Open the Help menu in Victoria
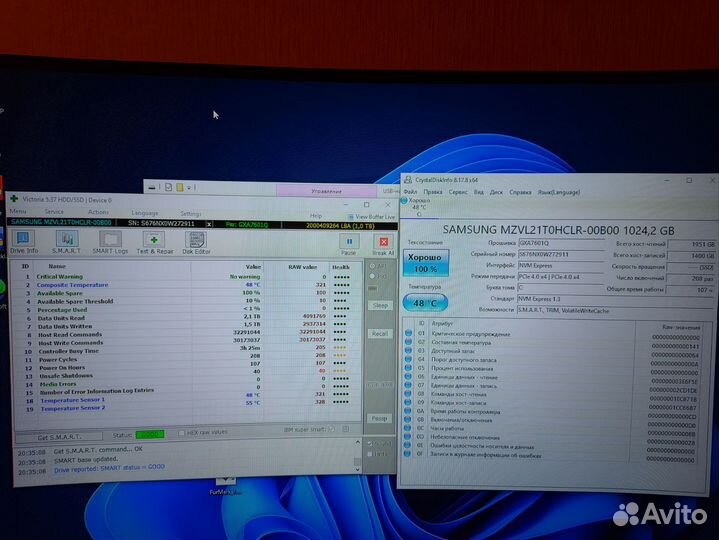 [x=315, y=215]
